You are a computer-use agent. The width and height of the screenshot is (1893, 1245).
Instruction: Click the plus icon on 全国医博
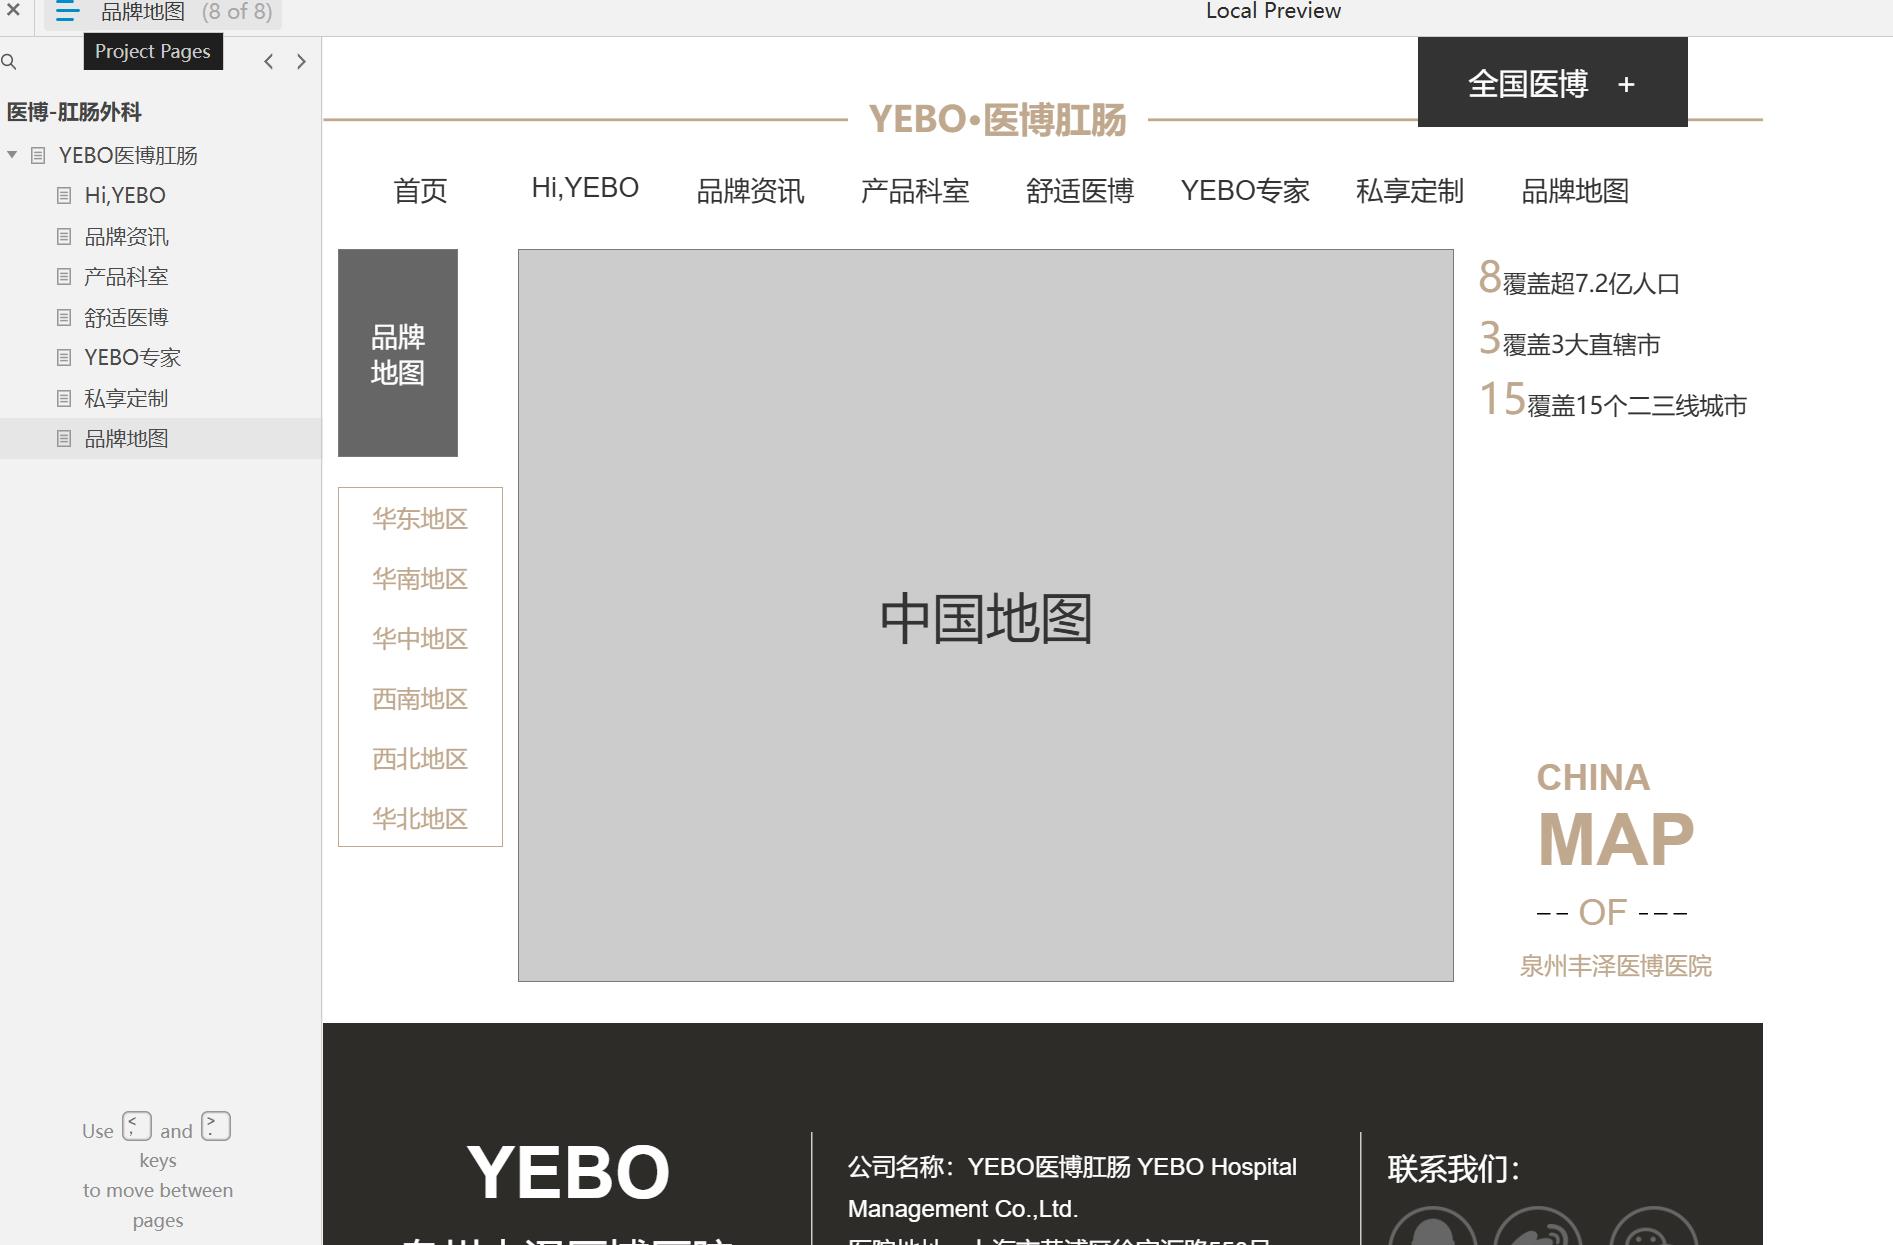[1626, 85]
